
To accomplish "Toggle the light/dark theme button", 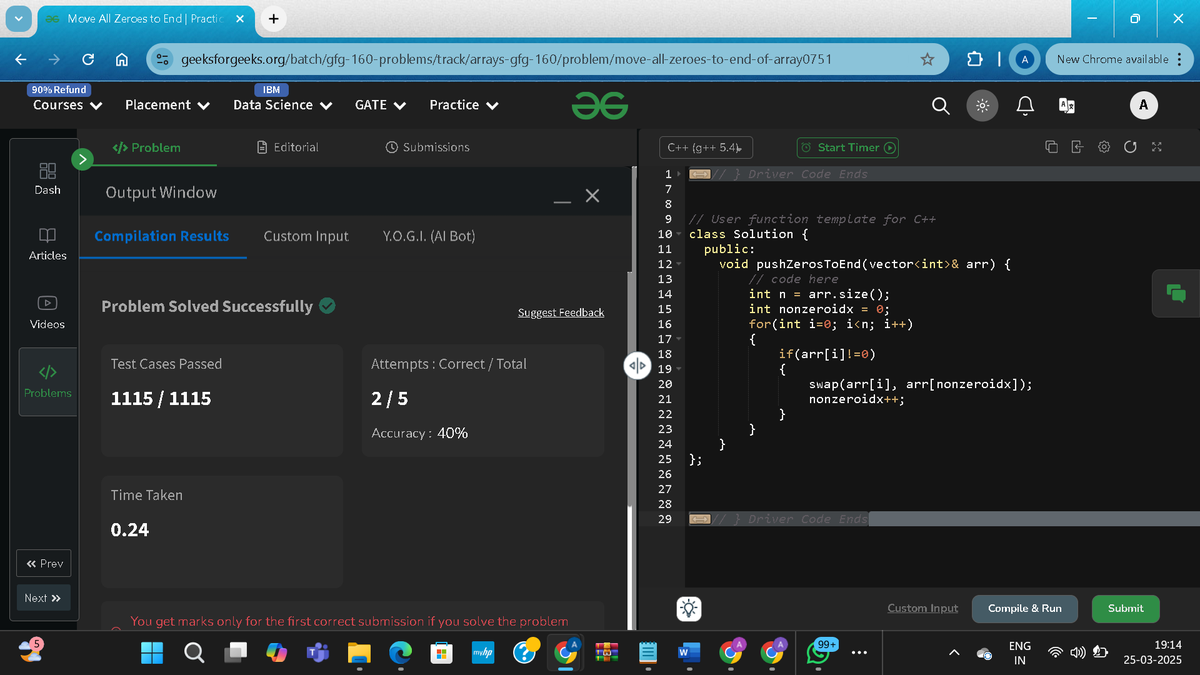I will pos(983,105).
